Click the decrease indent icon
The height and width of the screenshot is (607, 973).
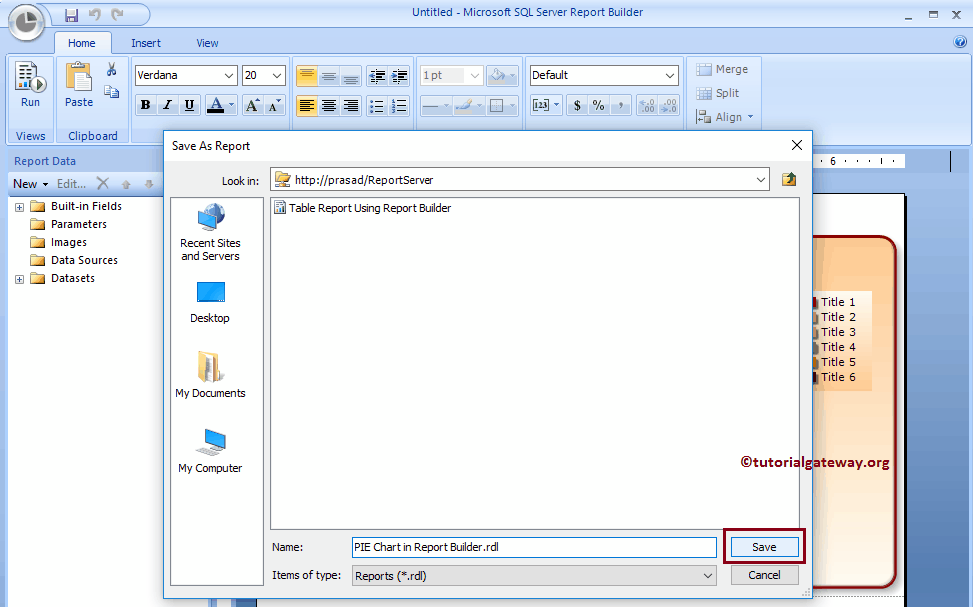coord(377,76)
